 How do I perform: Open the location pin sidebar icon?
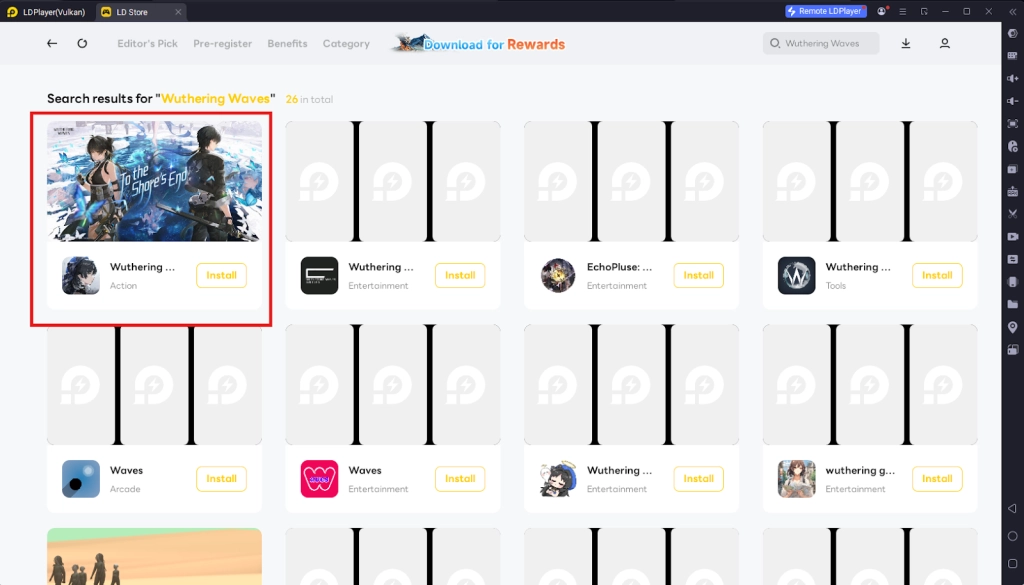tap(1013, 326)
